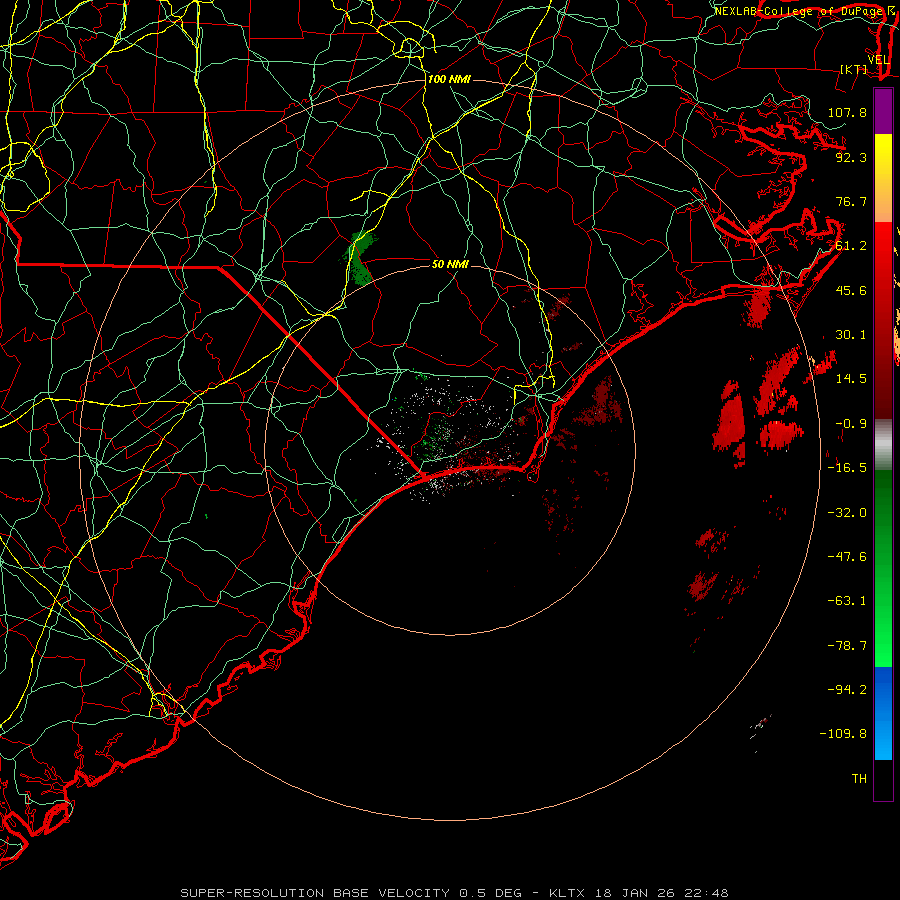Click the -32.0 legend value

point(847,512)
